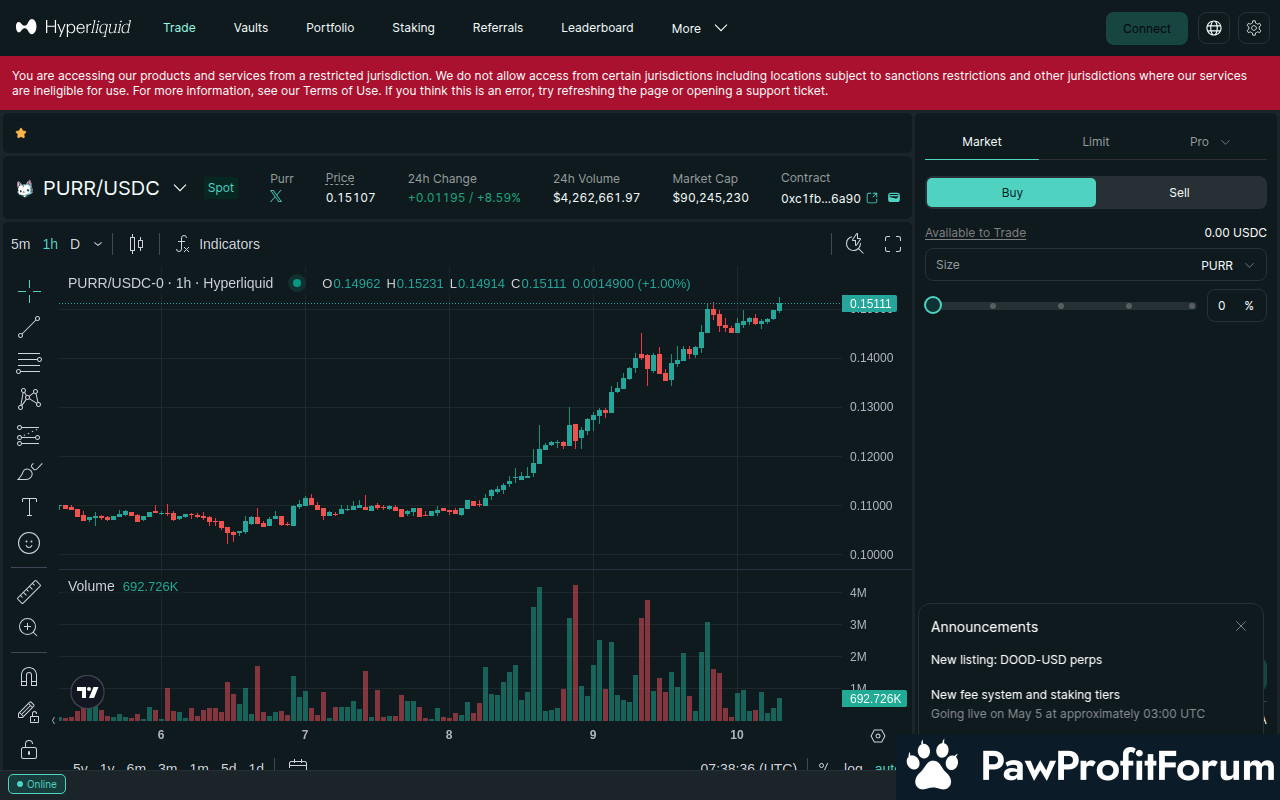The height and width of the screenshot is (800, 1280).
Task: Toggle the Buy order side
Action: 1011,192
